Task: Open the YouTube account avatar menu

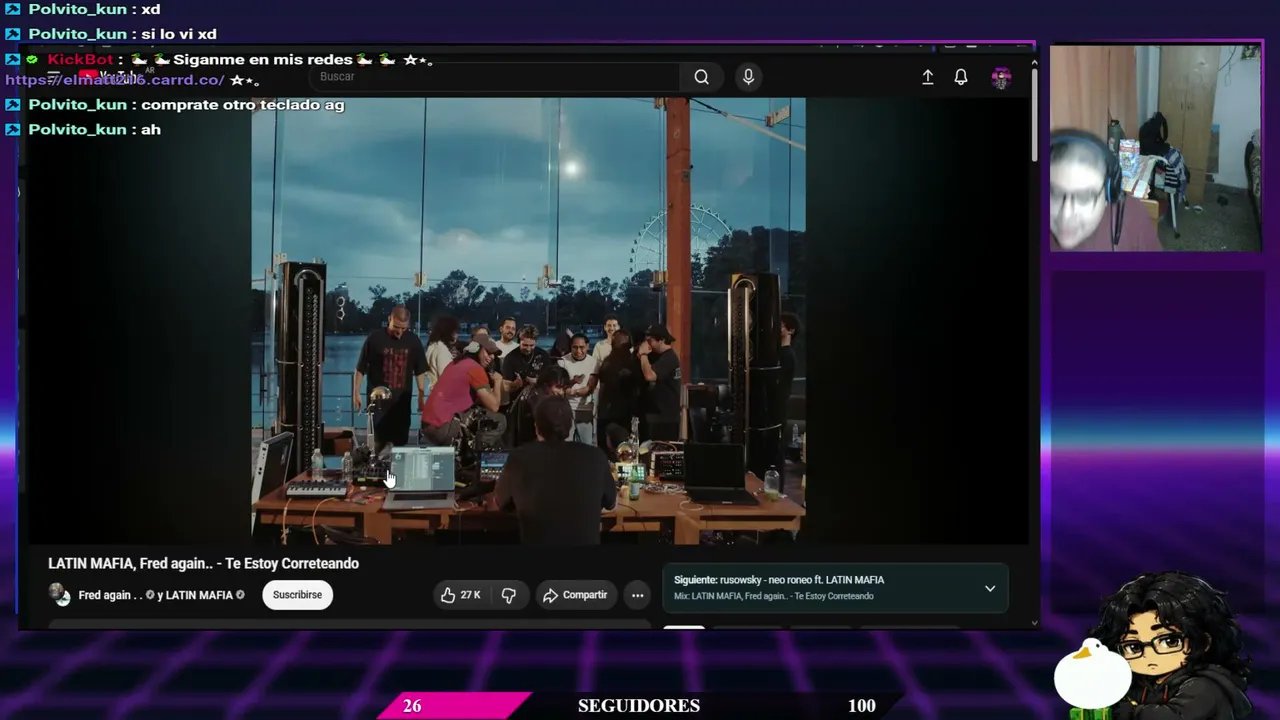Action: [1001, 78]
